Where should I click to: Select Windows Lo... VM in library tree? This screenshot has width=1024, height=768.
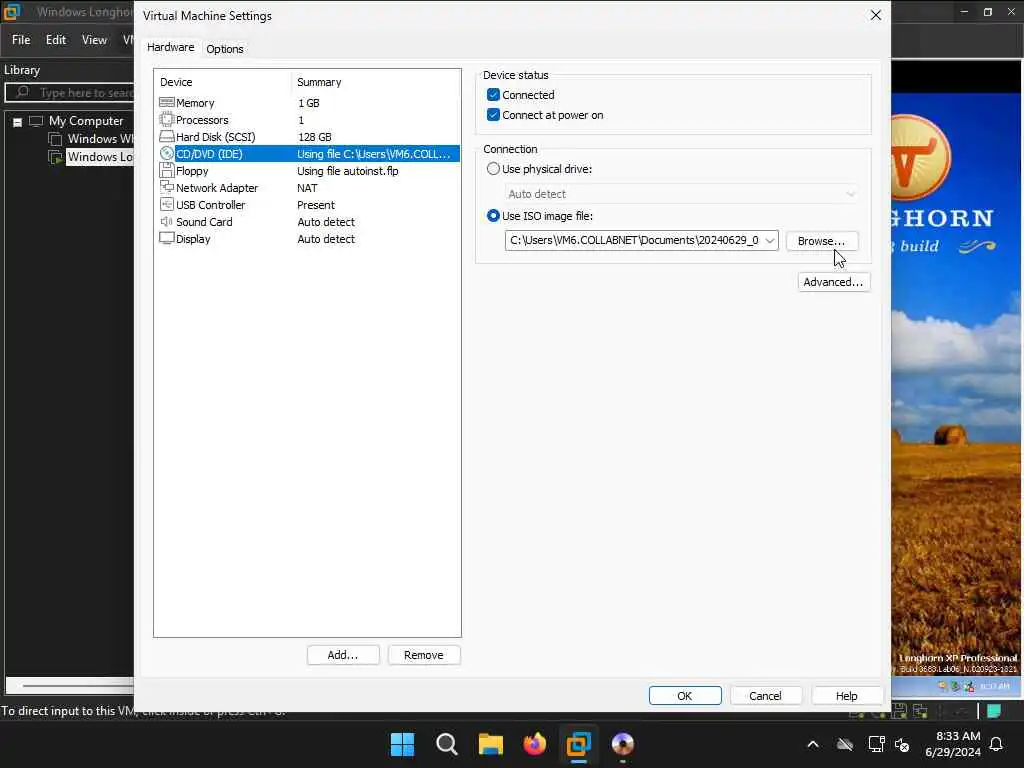100,157
